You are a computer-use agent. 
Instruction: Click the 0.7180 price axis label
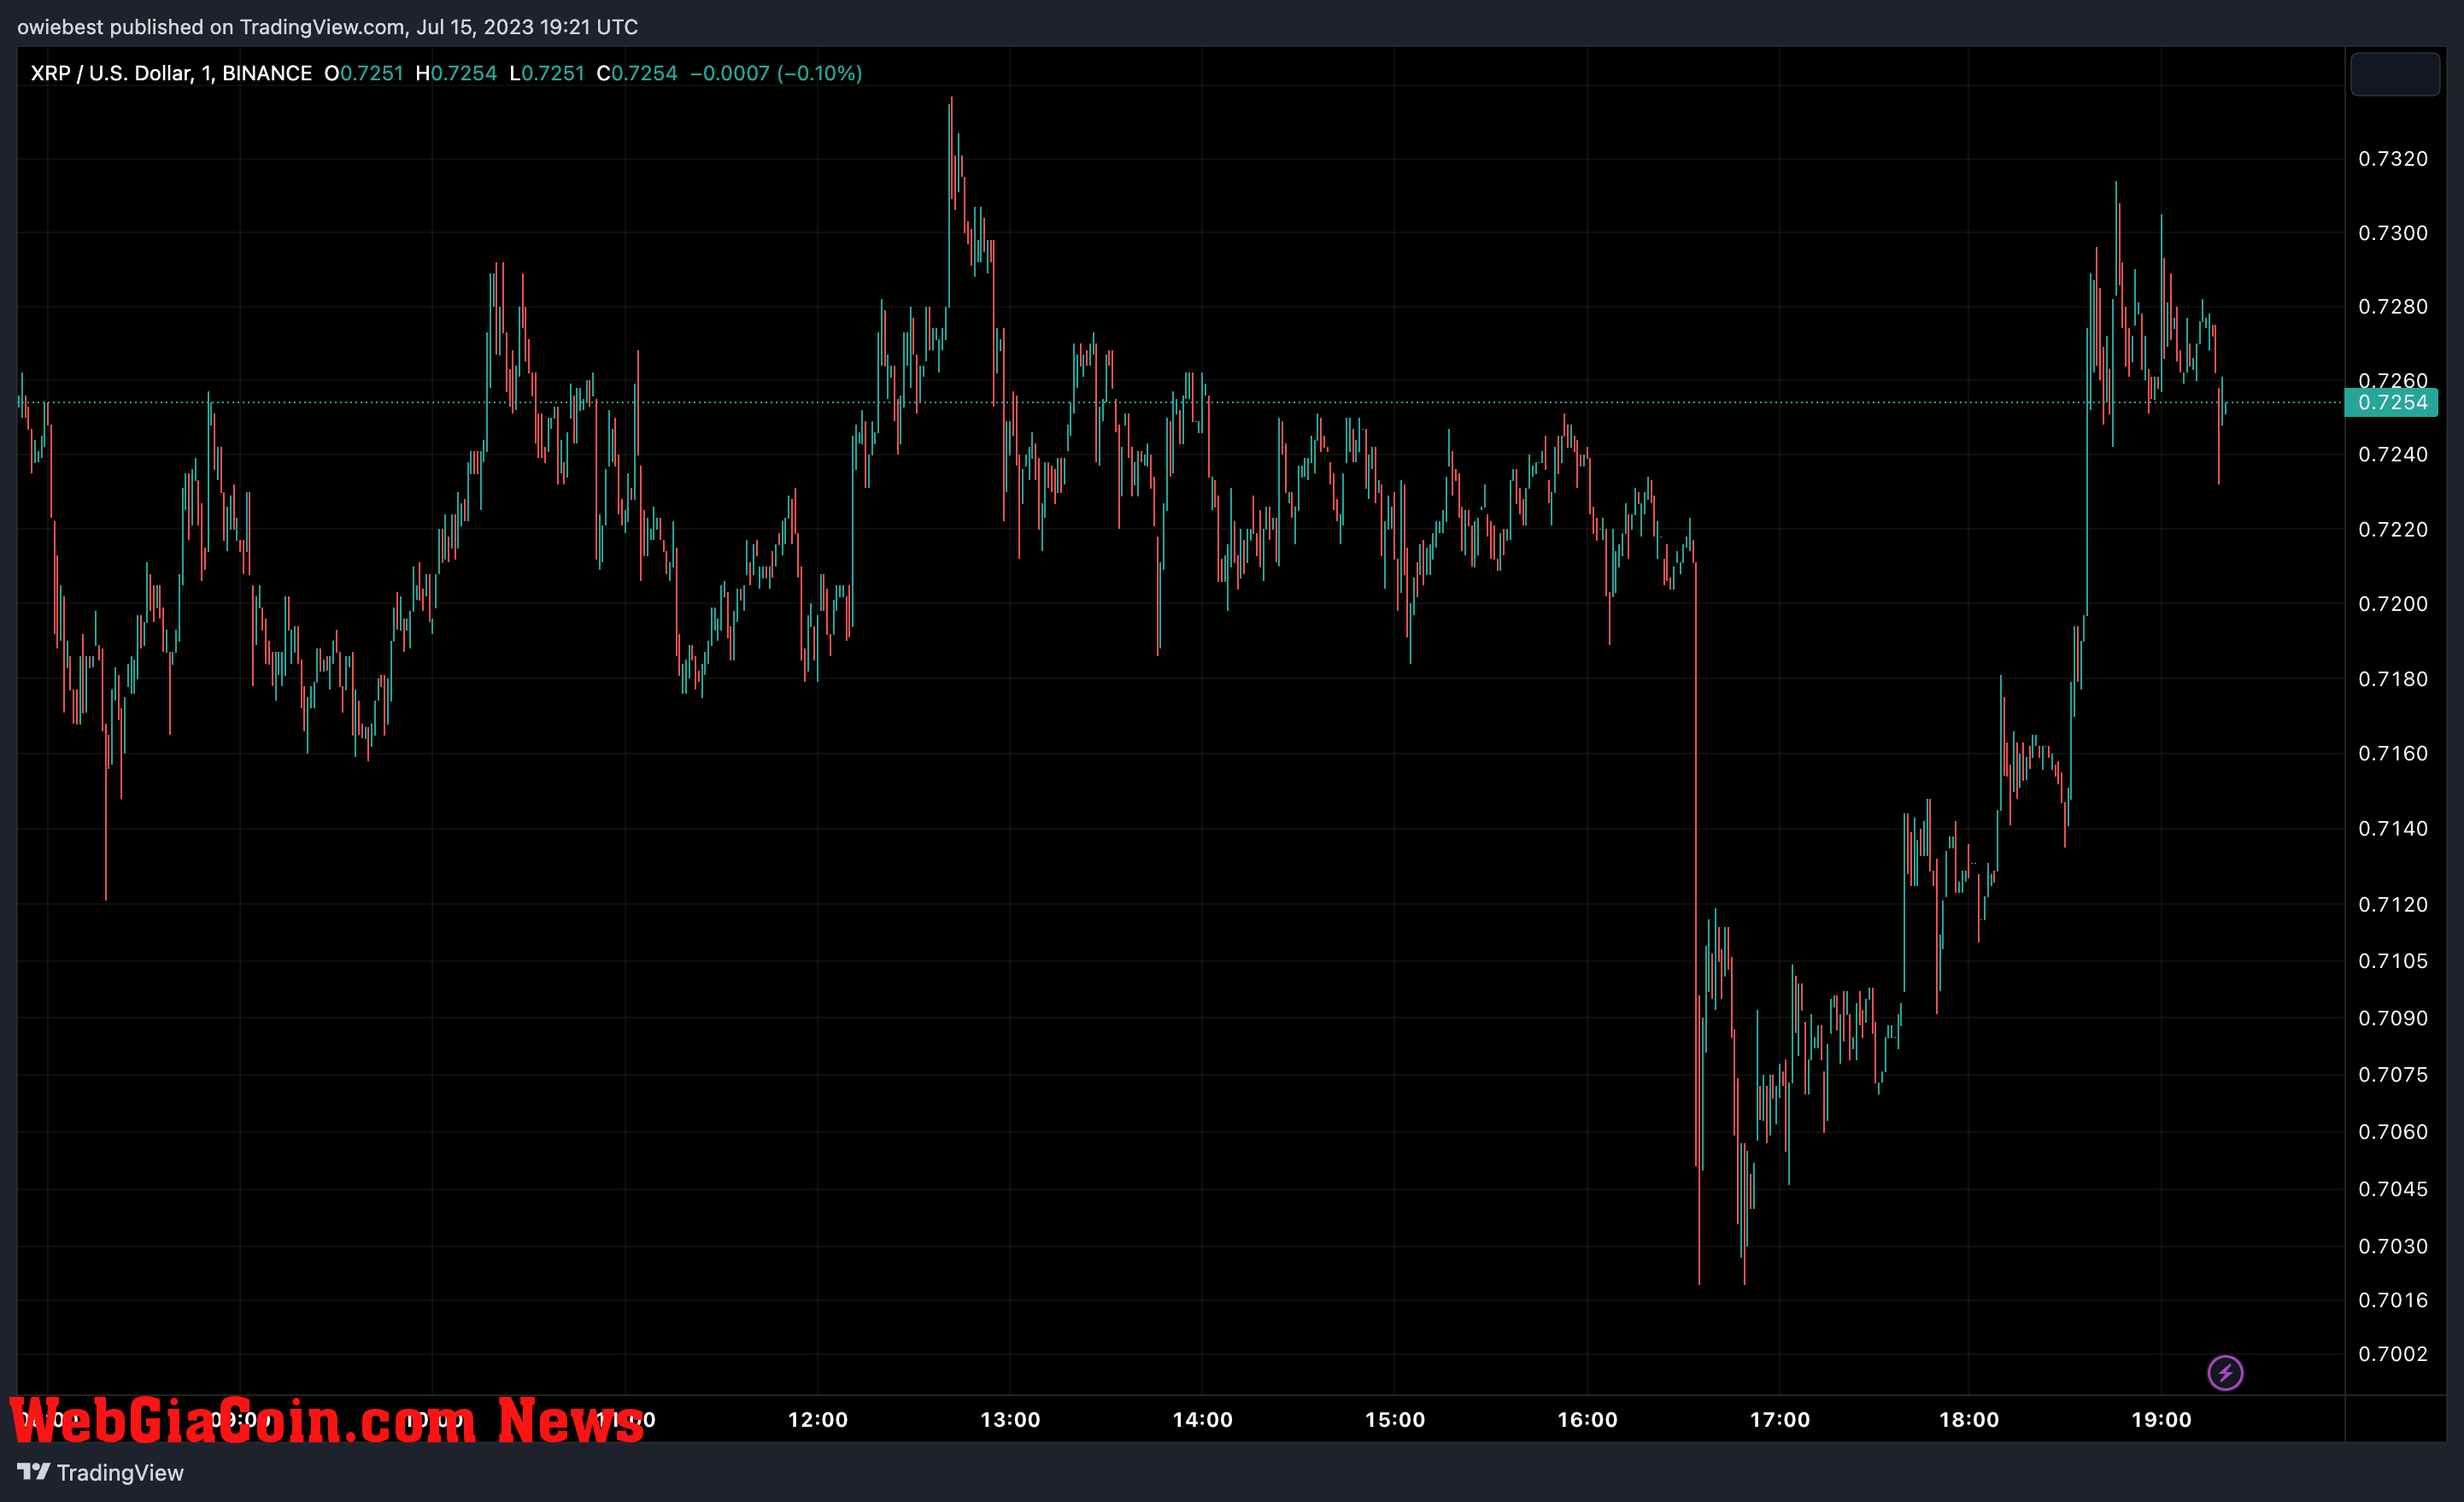2393,679
